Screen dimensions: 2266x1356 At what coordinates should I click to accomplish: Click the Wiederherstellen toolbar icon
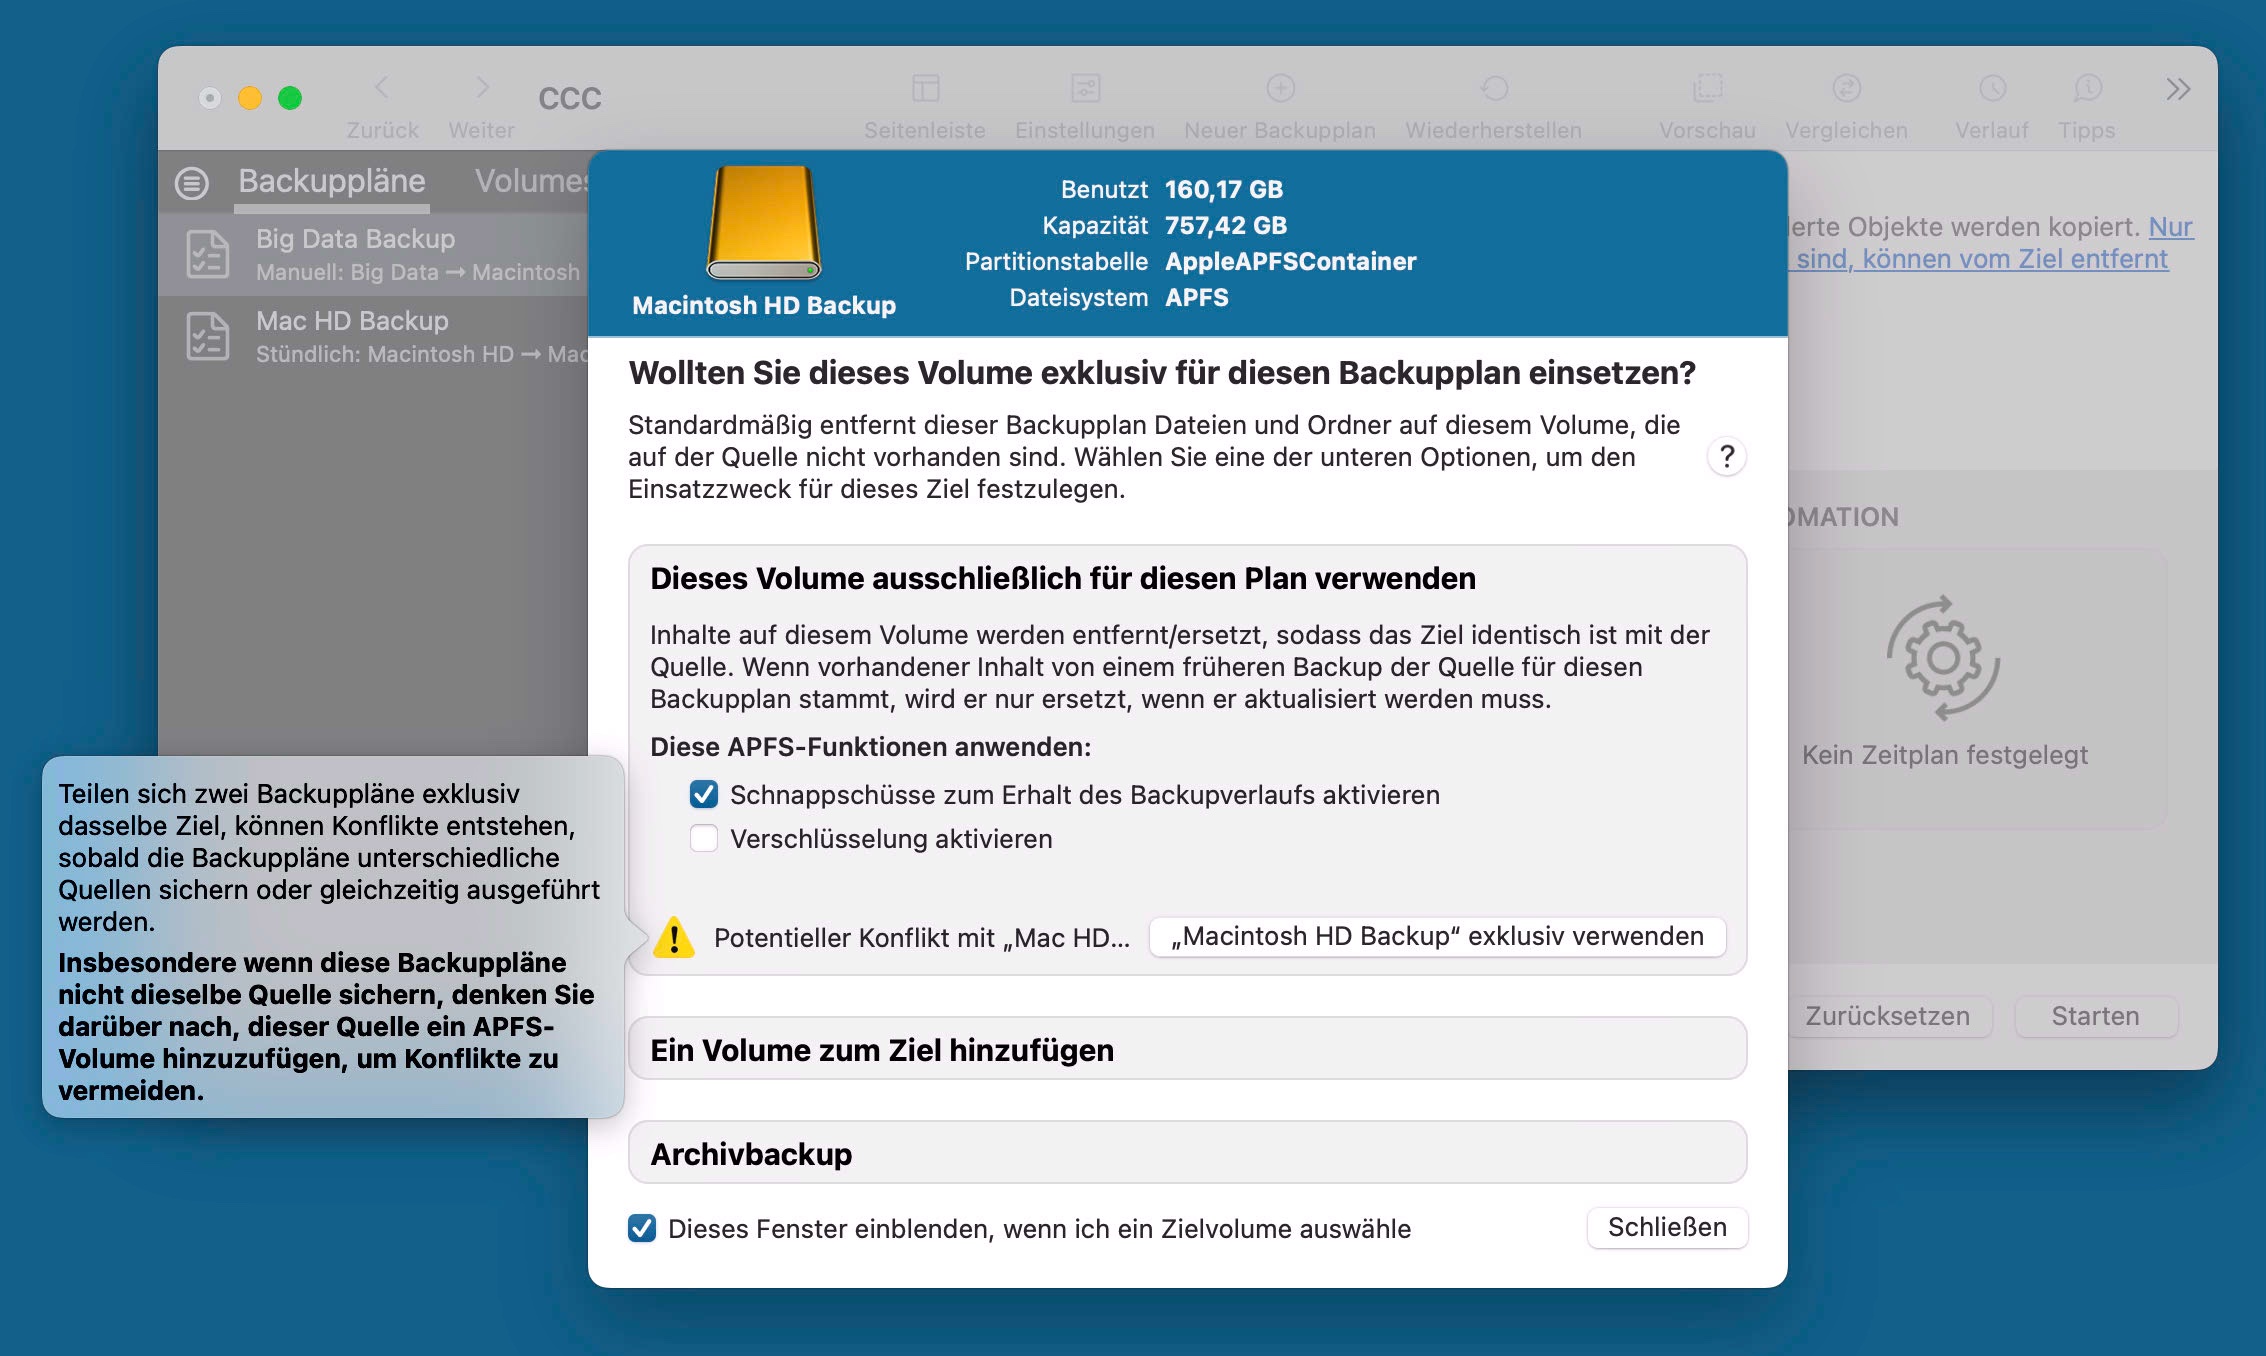(1494, 88)
